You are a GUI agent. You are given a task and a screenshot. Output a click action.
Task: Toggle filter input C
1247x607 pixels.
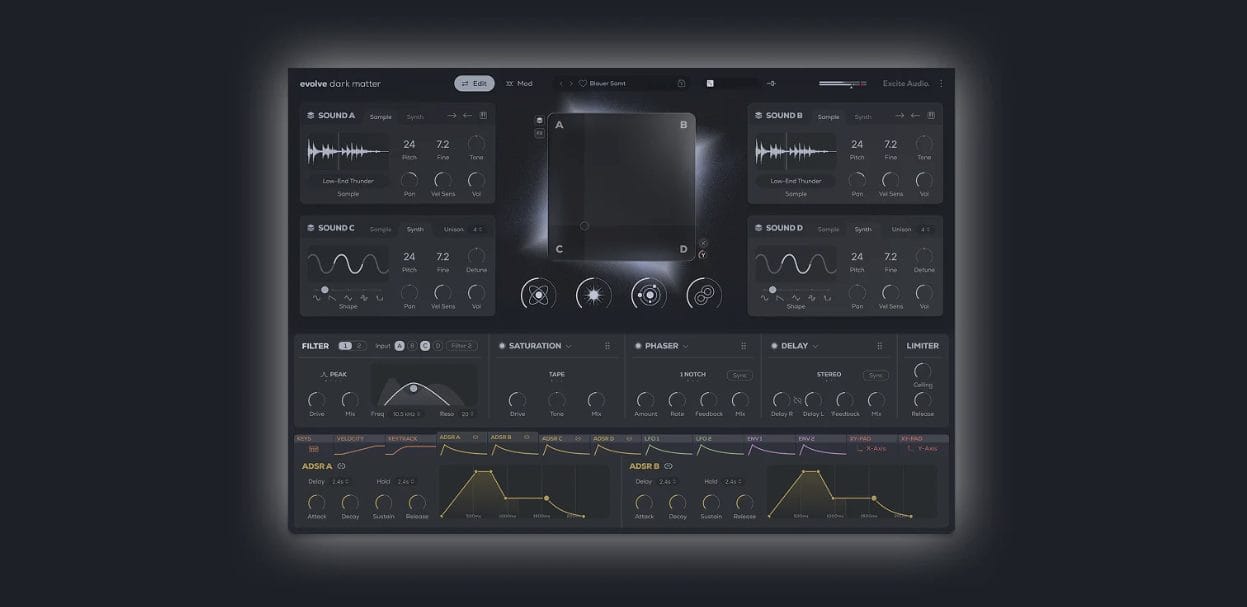coord(425,346)
